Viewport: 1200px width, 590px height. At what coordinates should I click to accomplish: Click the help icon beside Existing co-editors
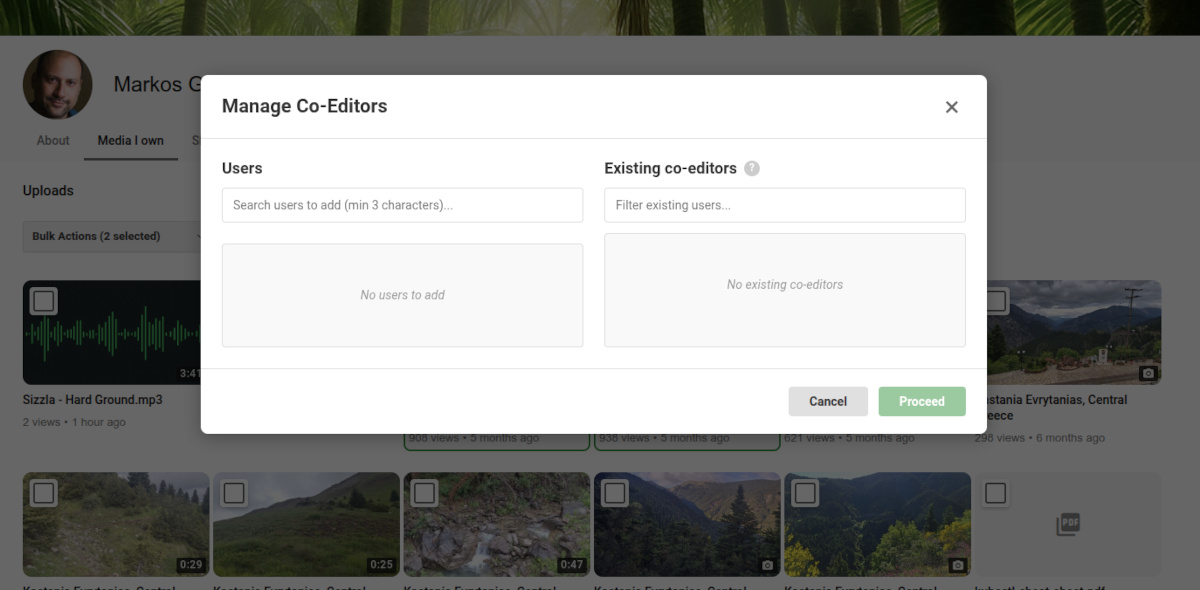point(751,168)
